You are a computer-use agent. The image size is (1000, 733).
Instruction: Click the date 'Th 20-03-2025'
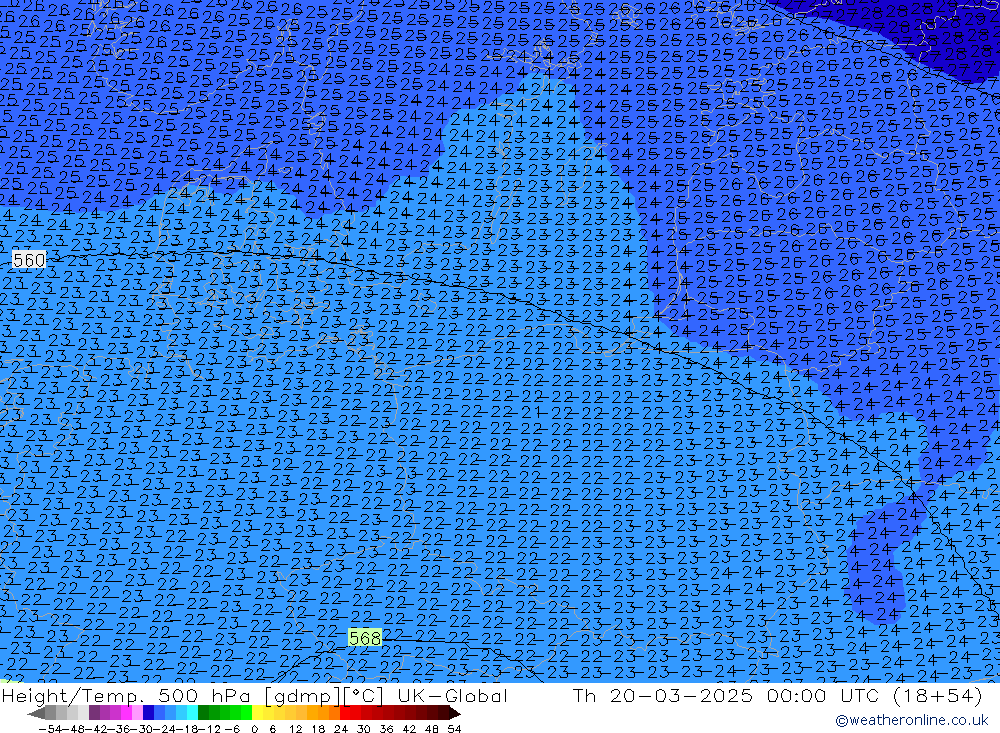[x=663, y=695]
